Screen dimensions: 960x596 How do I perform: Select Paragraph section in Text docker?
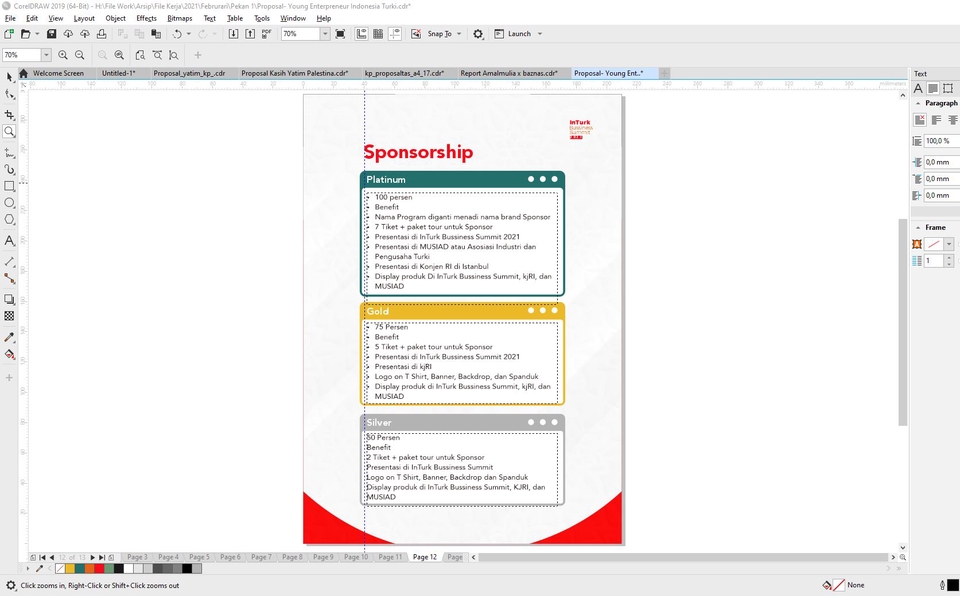(x=932, y=88)
